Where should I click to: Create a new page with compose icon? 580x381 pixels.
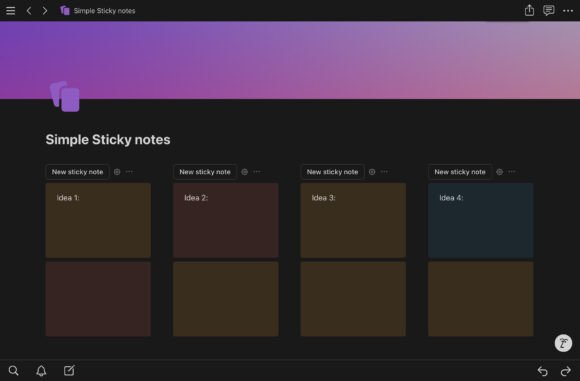(69, 370)
